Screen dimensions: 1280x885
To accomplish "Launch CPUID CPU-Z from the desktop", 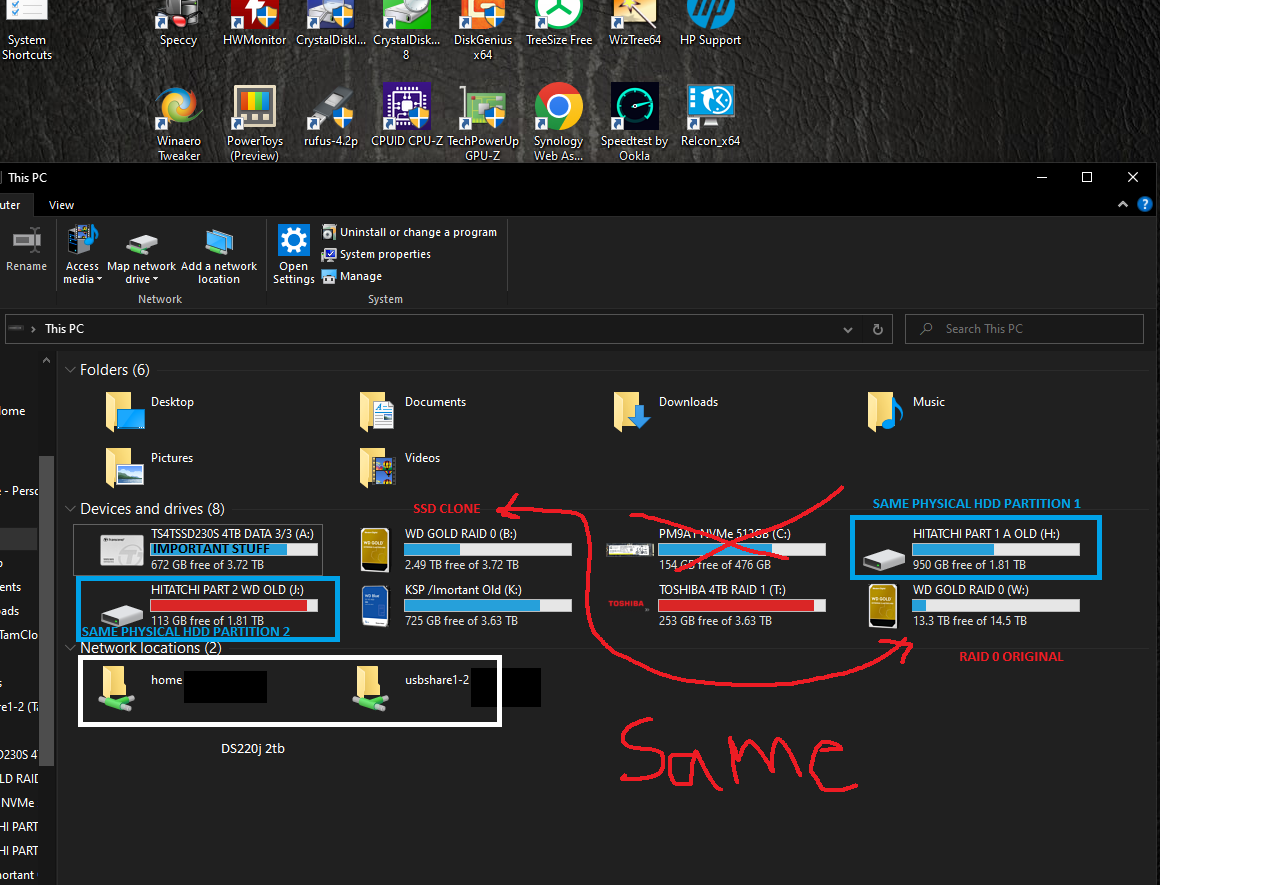I will (407, 116).
